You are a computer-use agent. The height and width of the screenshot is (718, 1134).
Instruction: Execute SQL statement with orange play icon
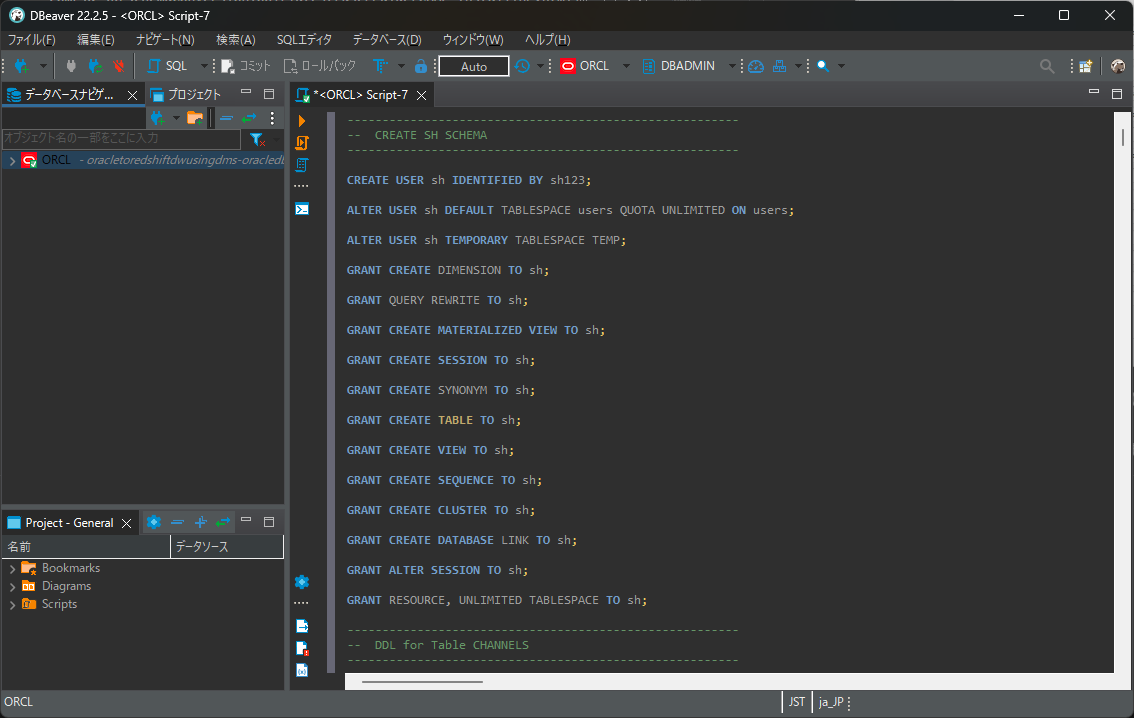[302, 121]
